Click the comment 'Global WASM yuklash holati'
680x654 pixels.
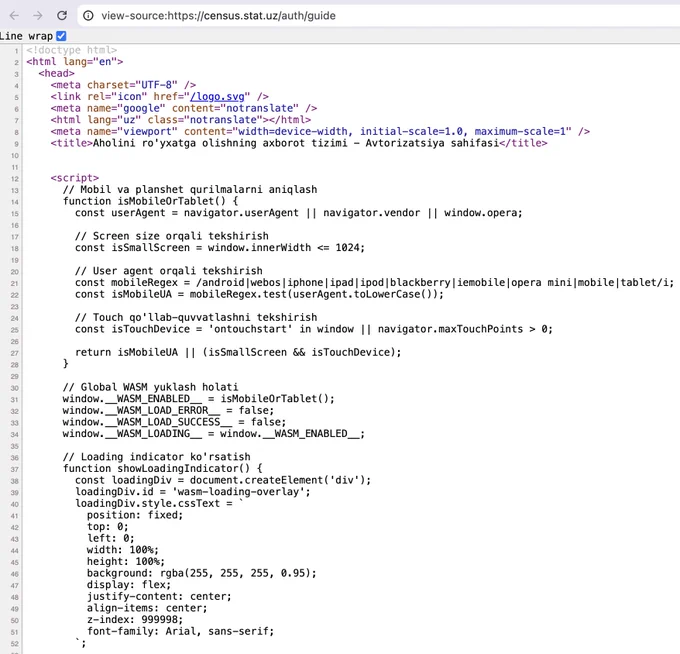[159, 387]
